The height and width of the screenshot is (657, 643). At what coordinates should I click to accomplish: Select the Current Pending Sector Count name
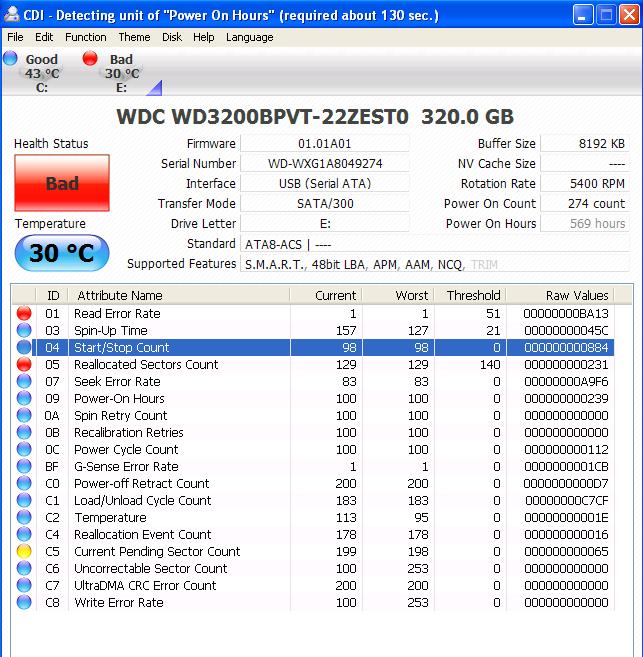click(x=157, y=551)
